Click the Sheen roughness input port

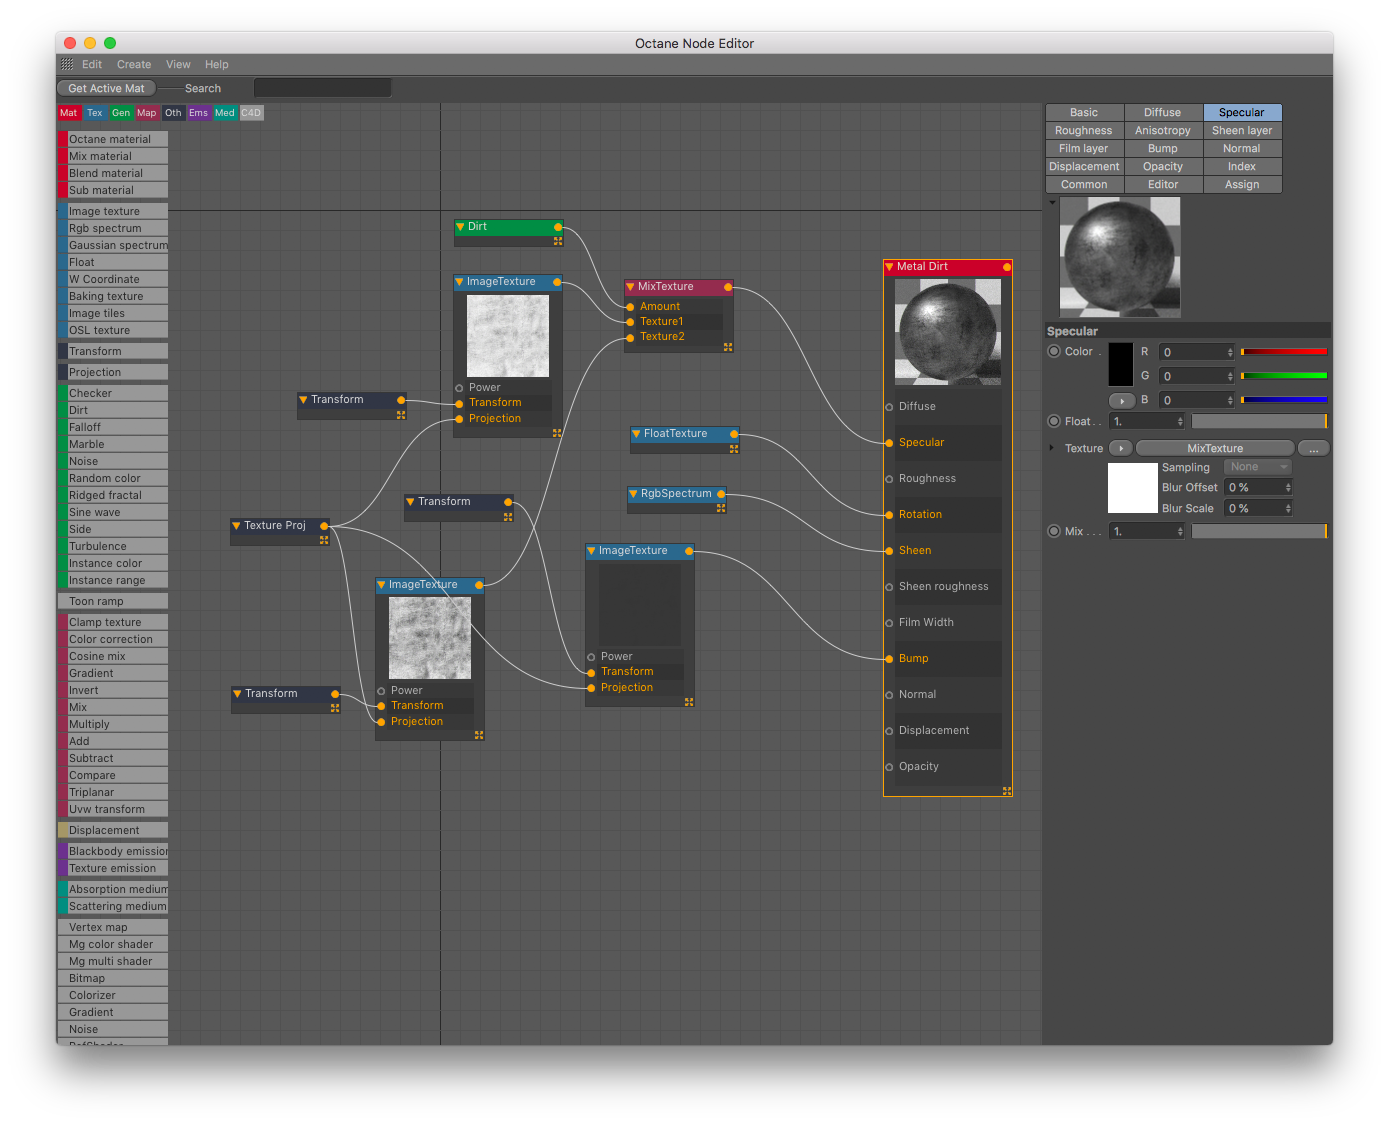click(889, 587)
